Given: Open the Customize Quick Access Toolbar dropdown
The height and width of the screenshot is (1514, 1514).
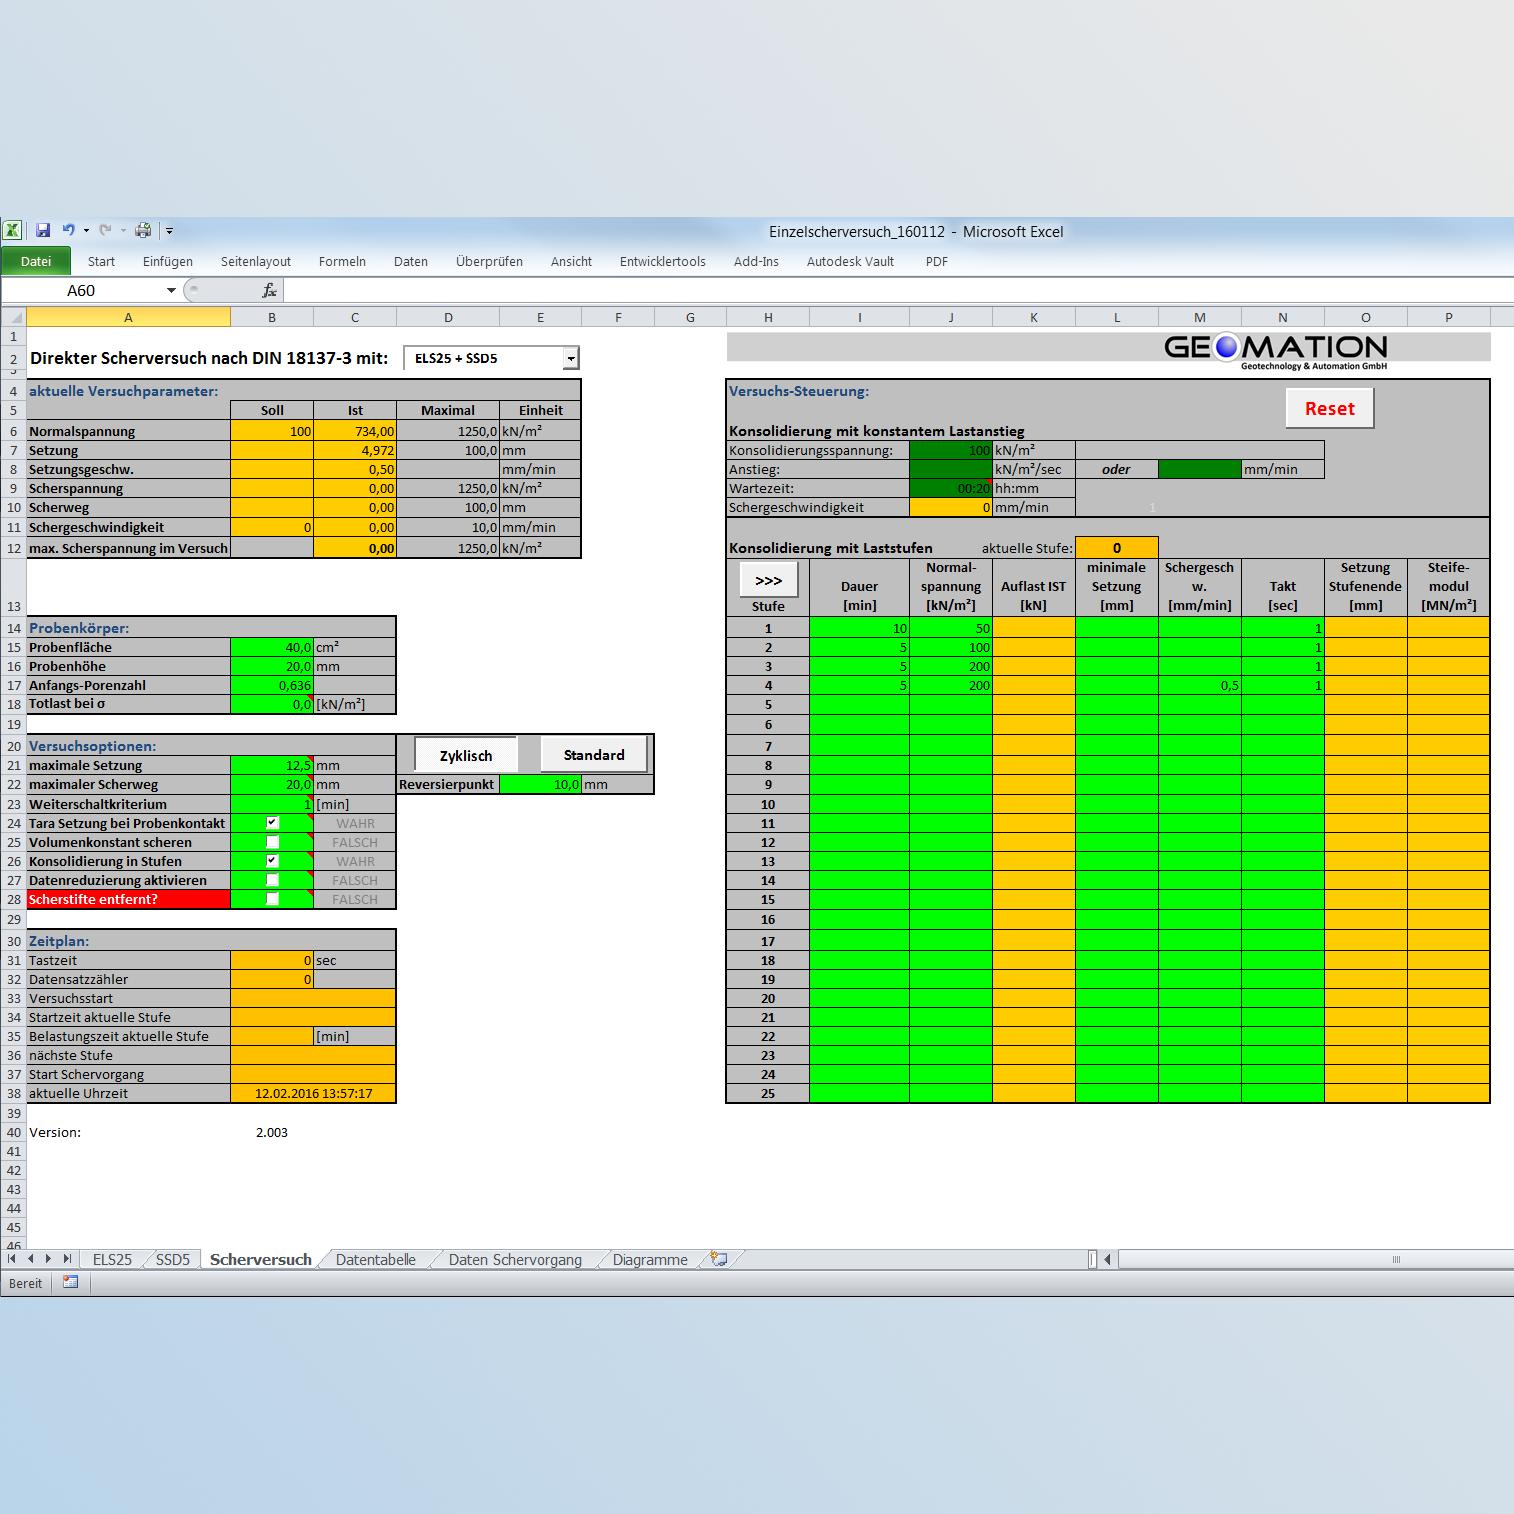Looking at the screenshot, I should [169, 231].
